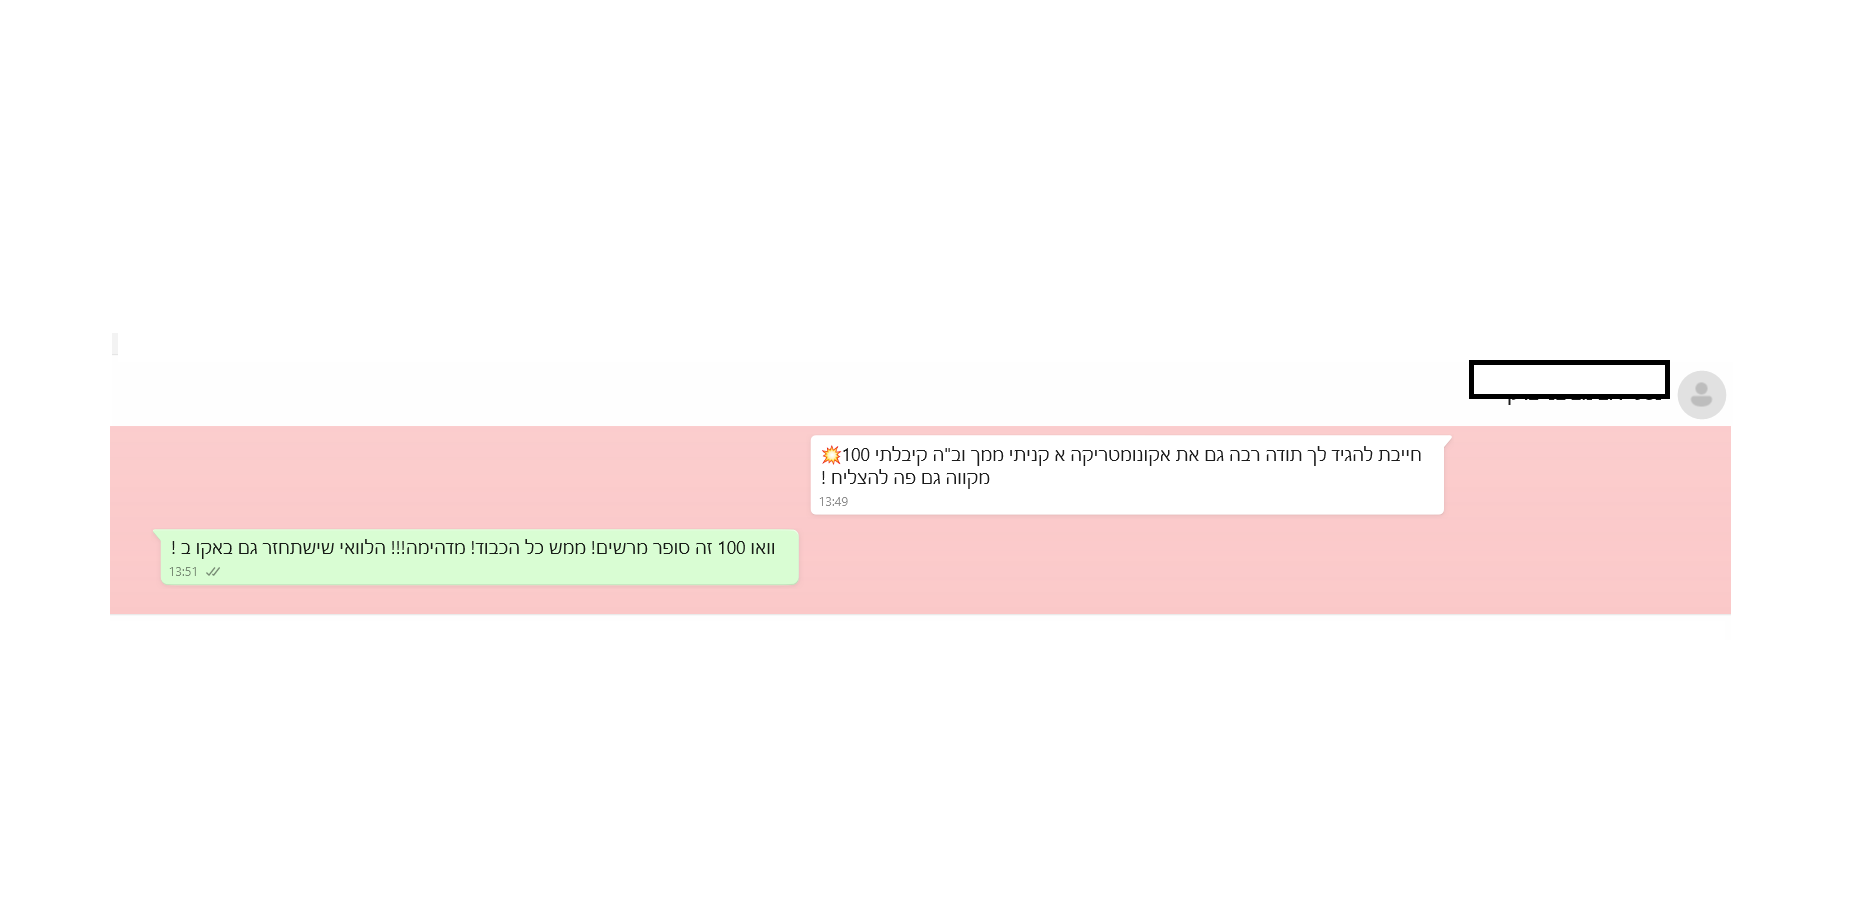
Task: Click the green bubble's pointed tail corner
Action: 157,534
